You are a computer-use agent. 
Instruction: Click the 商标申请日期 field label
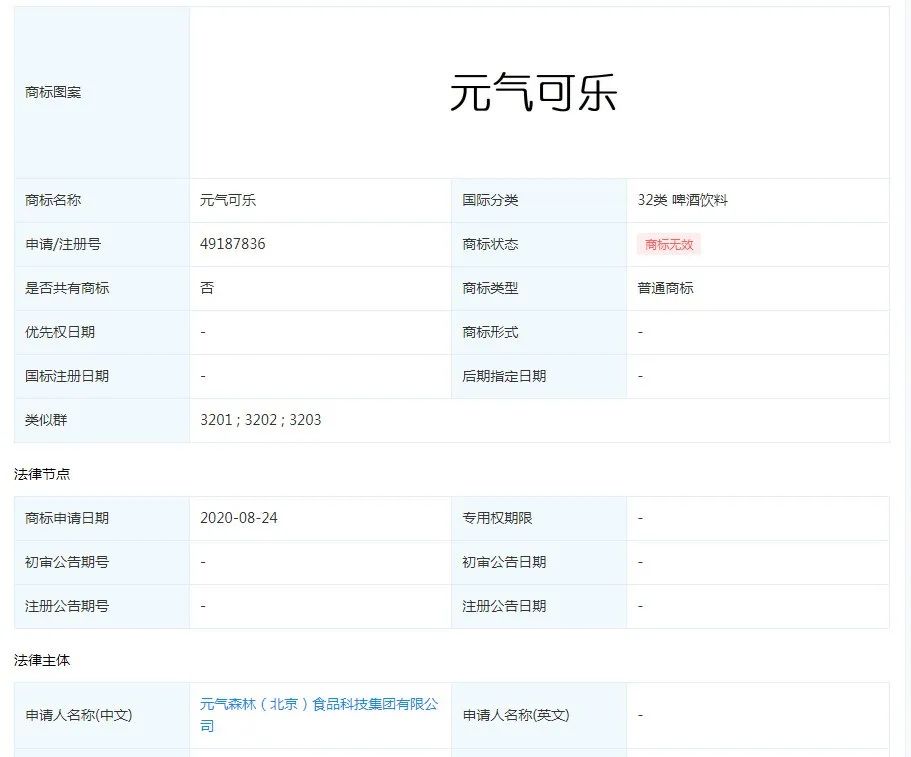[x=67, y=518]
